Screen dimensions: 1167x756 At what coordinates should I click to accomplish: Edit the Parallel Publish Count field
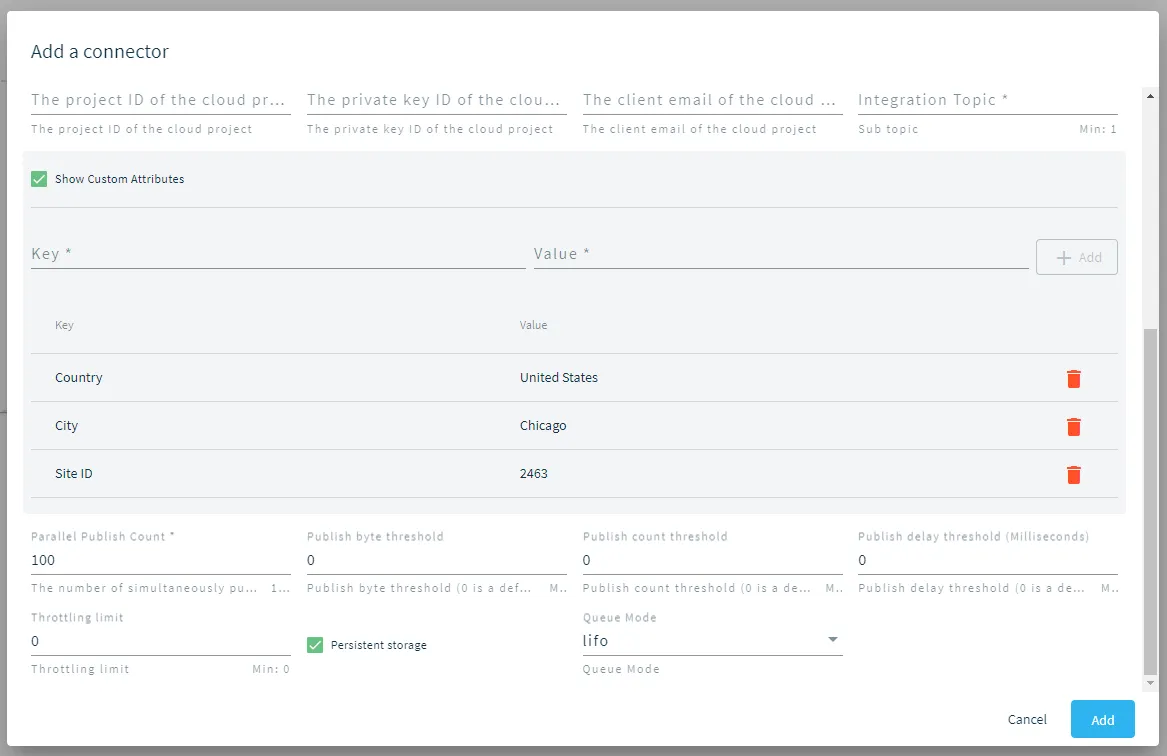161,560
